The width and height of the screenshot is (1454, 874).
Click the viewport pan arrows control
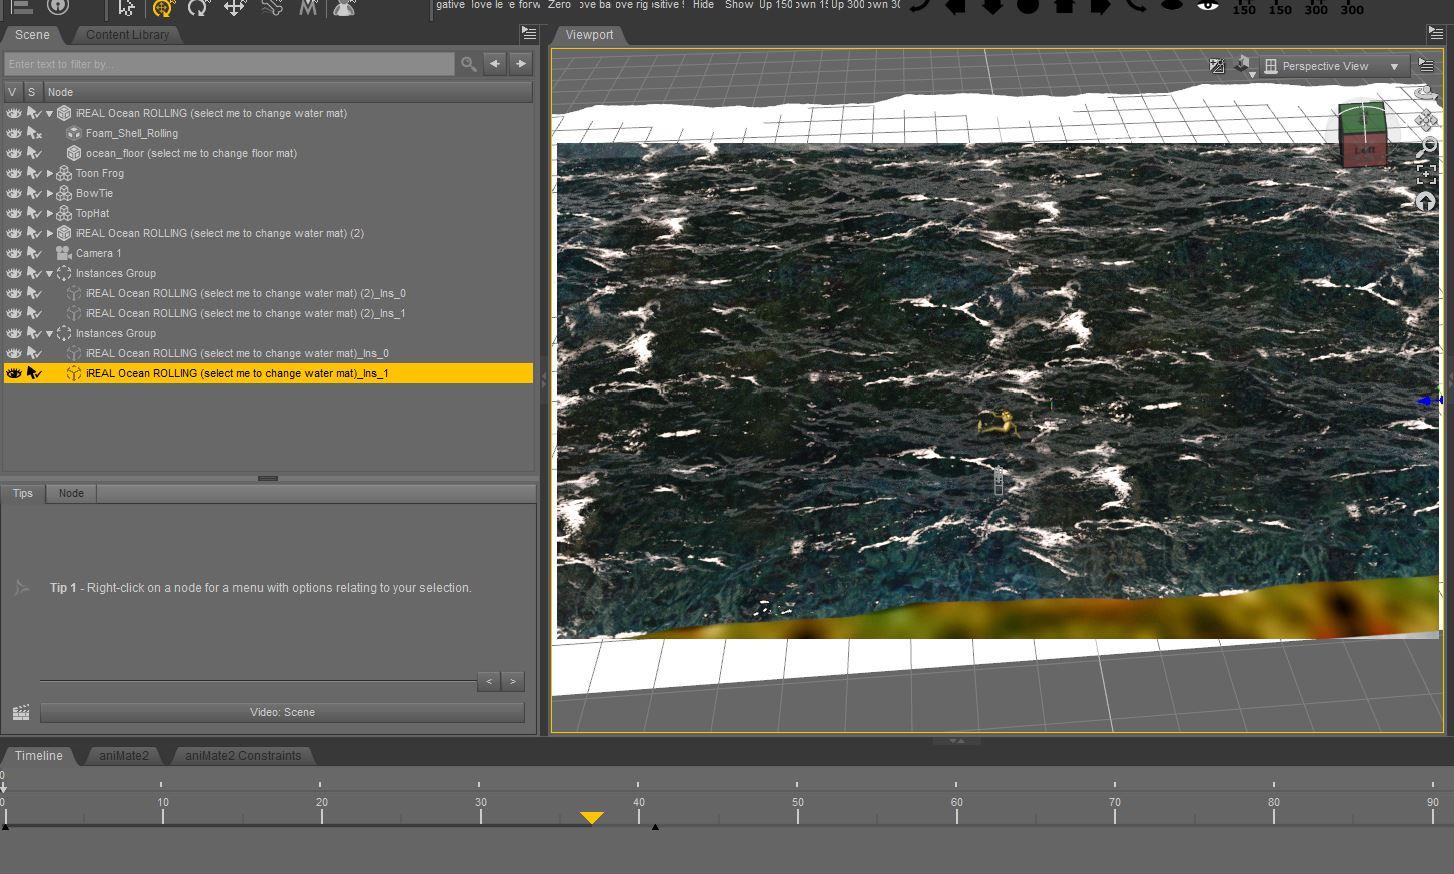tap(1426, 121)
